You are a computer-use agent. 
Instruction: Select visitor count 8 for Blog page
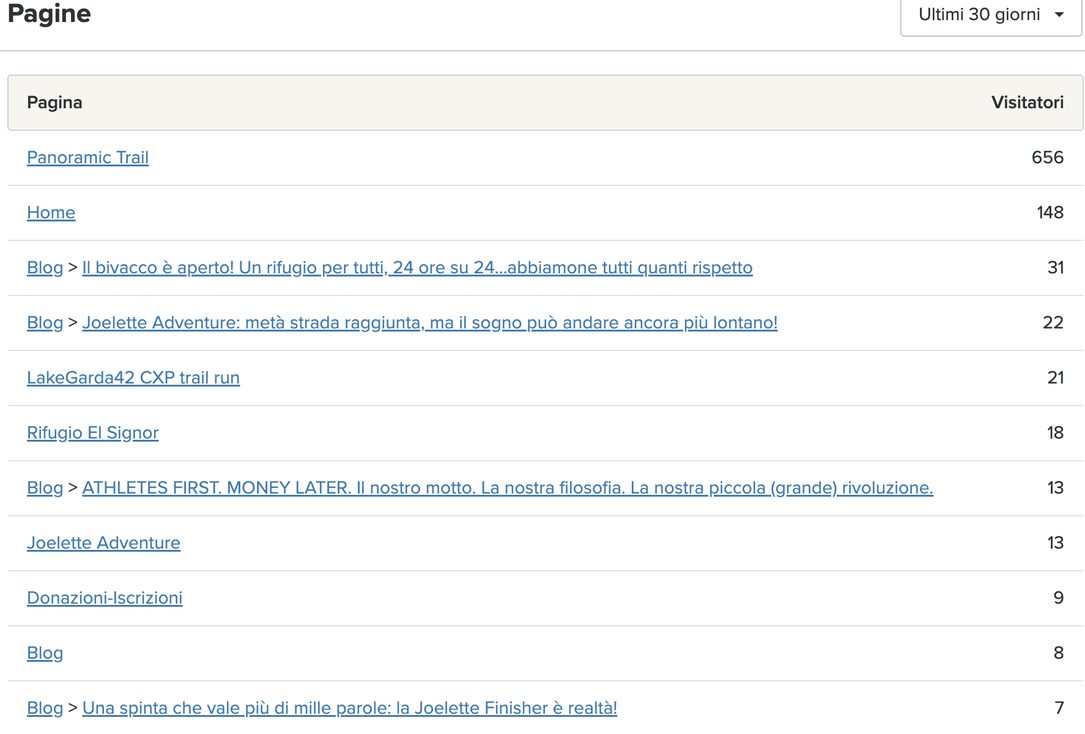[1059, 653]
